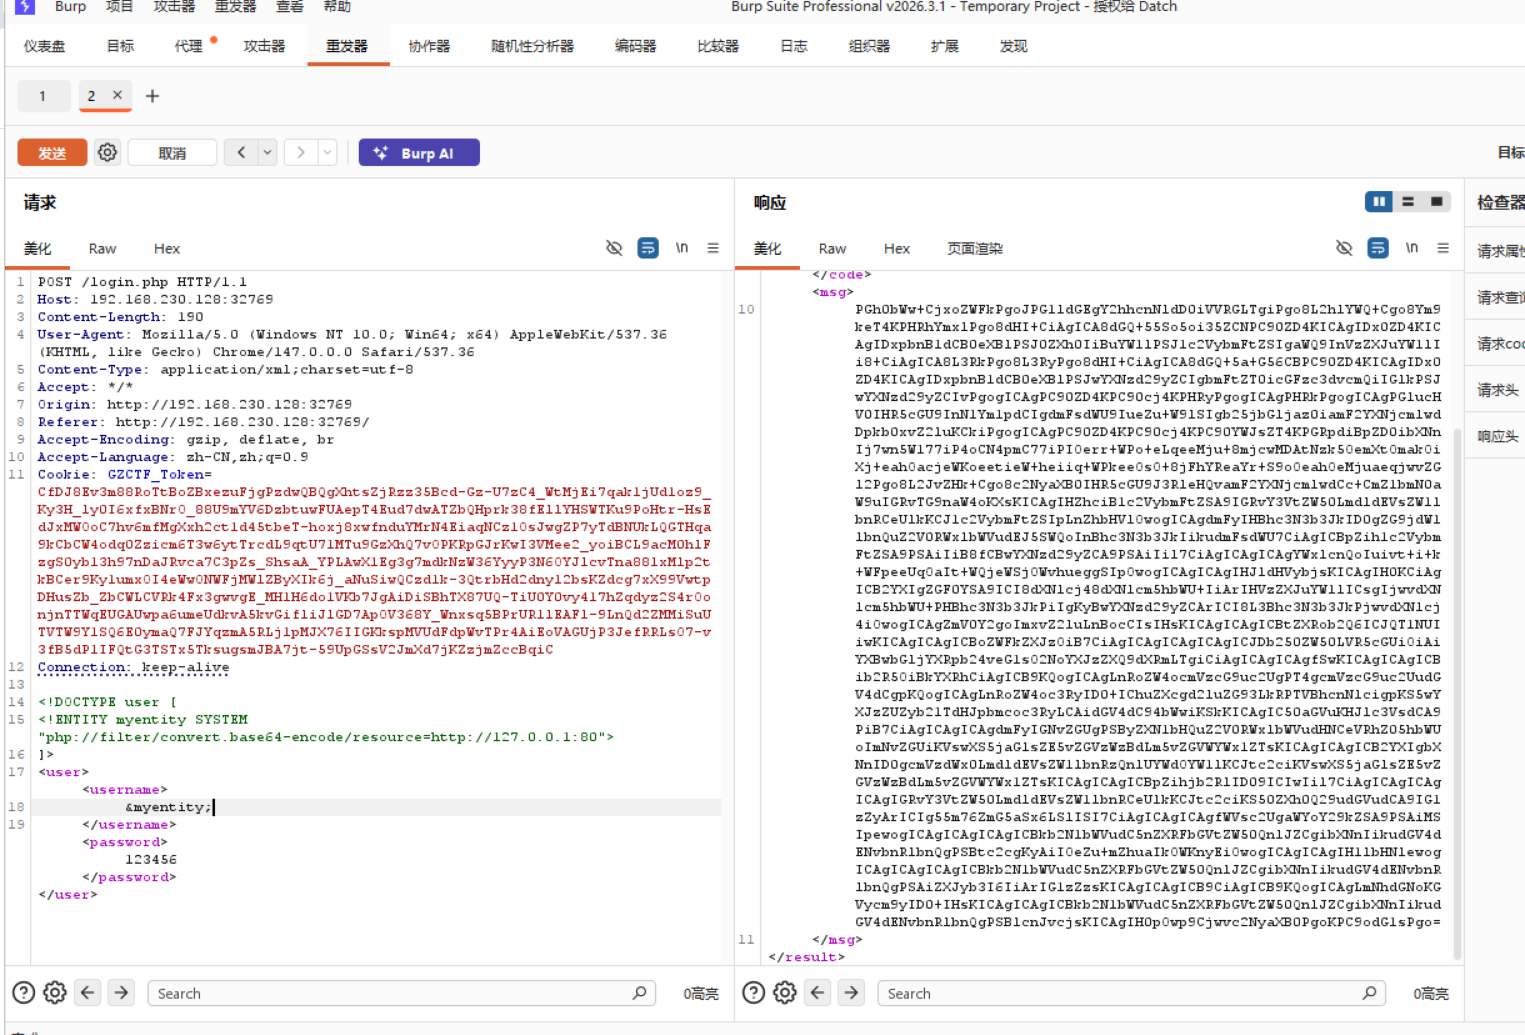Toggle line wrapping in the request editor
The height and width of the screenshot is (1035, 1525).
pos(648,248)
